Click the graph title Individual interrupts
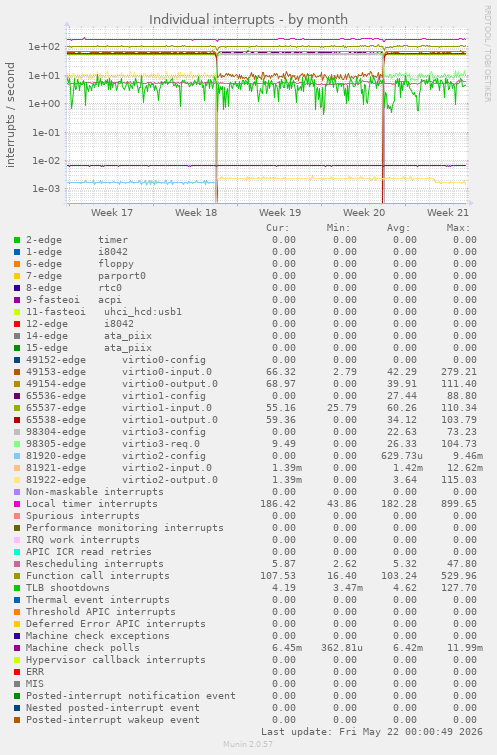 (248, 19)
